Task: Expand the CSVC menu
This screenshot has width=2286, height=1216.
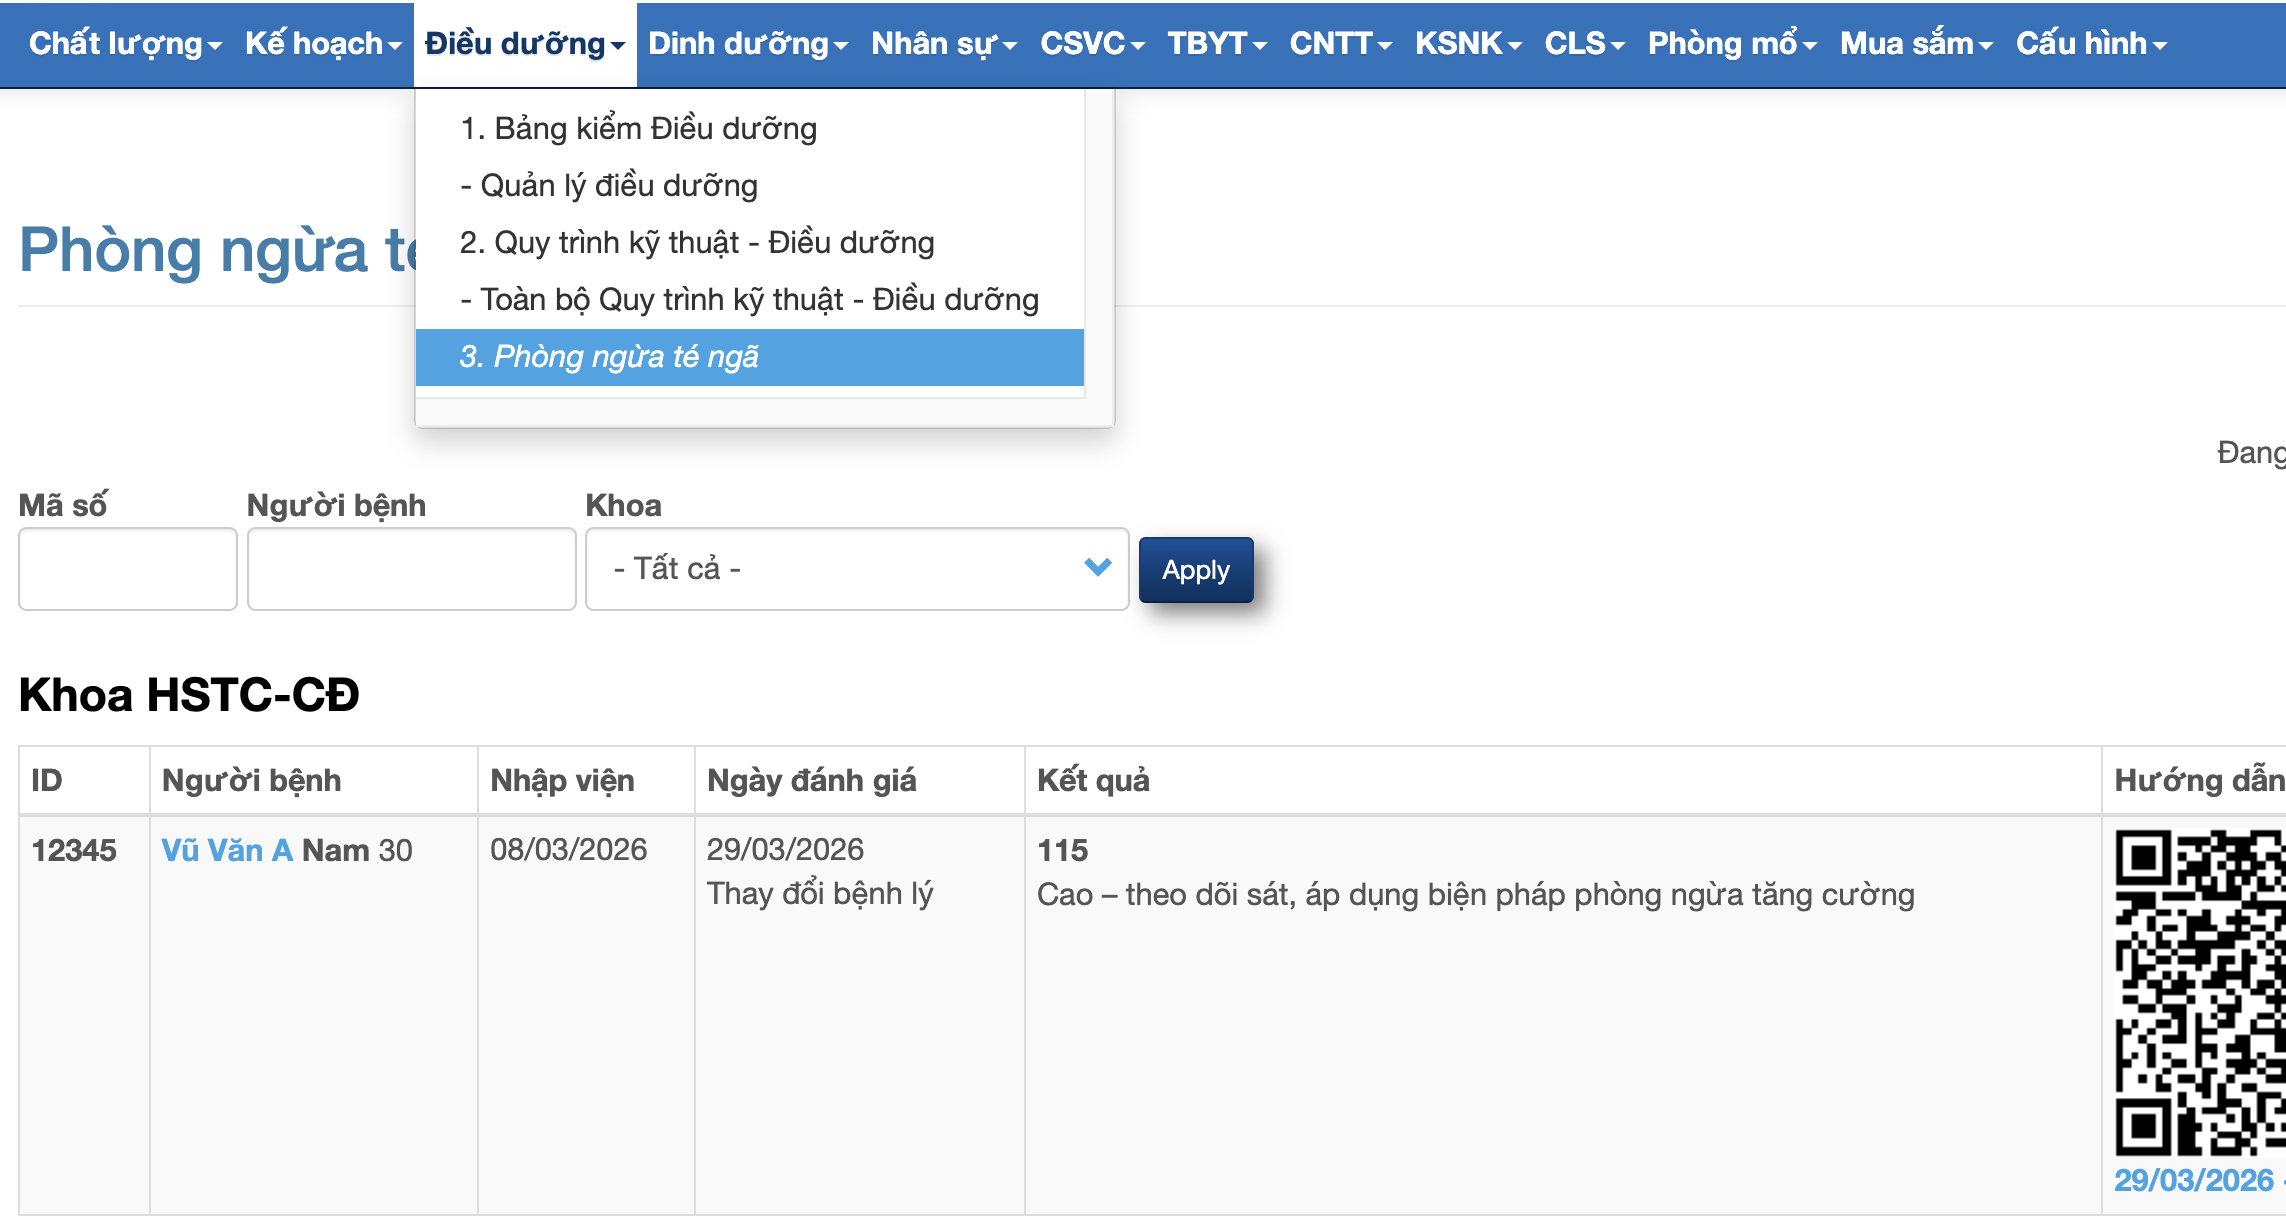Action: coord(1091,44)
